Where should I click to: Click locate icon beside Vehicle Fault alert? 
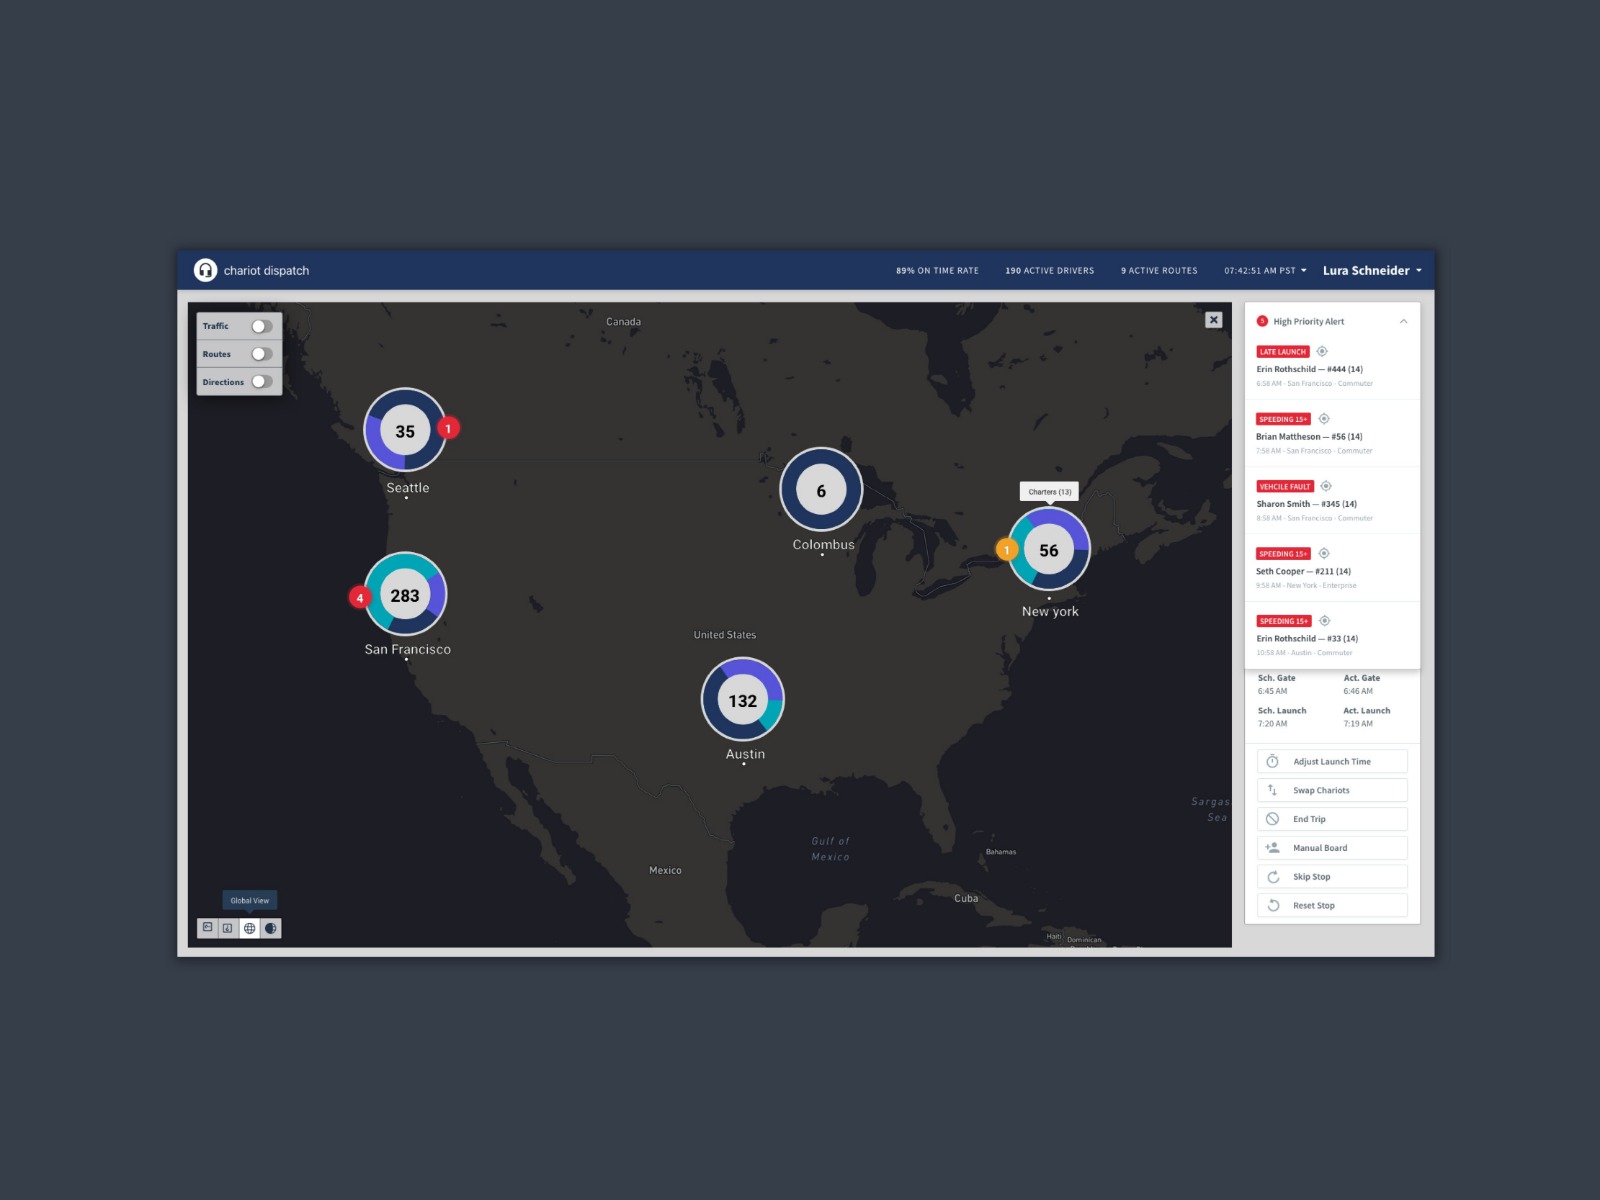point(1326,487)
